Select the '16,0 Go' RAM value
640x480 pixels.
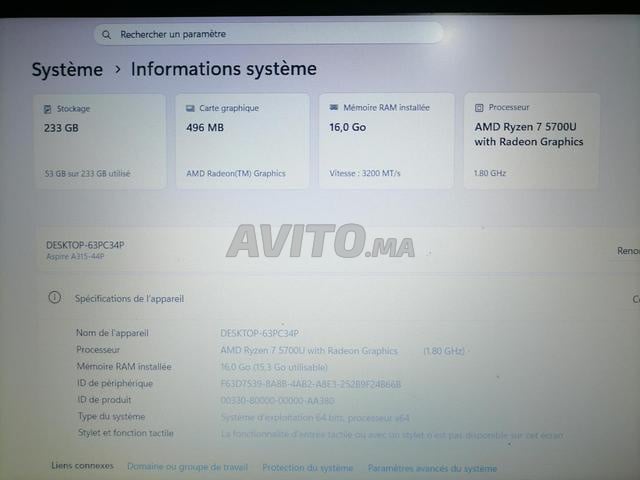tap(348, 127)
